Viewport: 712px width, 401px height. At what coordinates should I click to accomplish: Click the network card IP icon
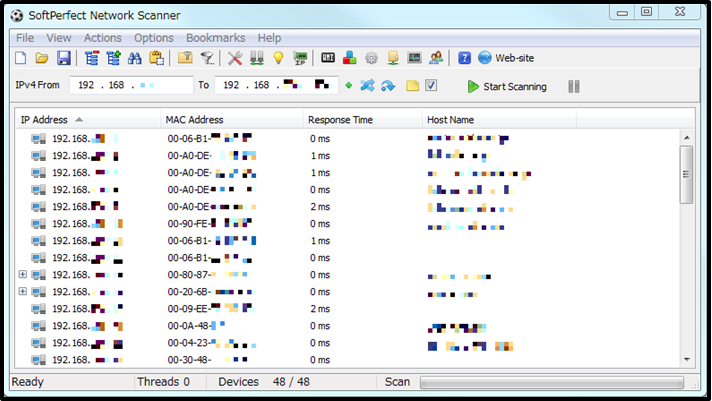click(300, 58)
